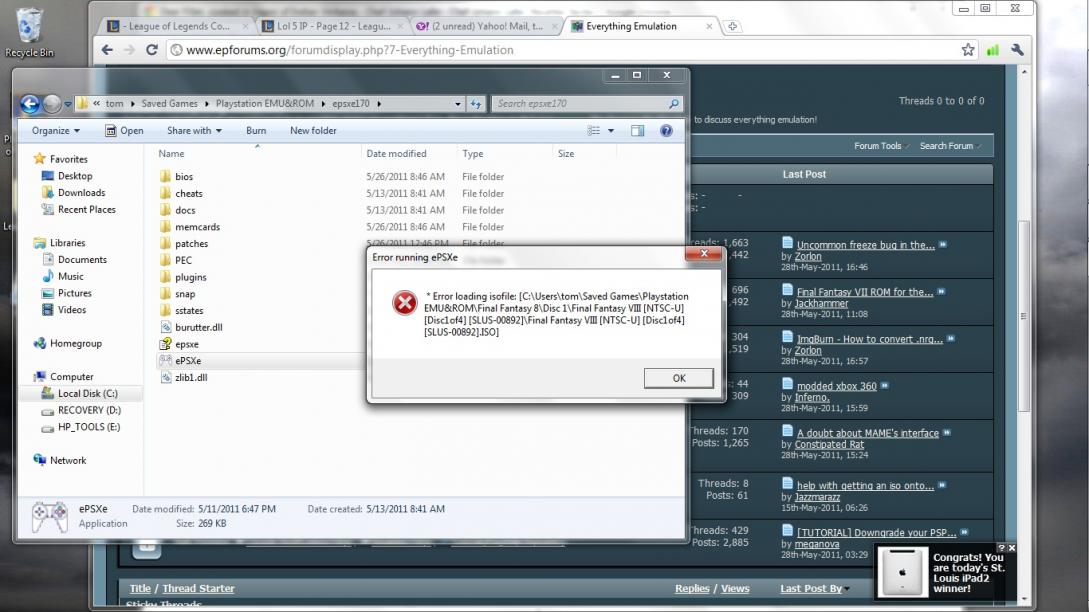1089x612 pixels.
Task: Close the iPad2 winner ad popup
Action: [1012, 548]
